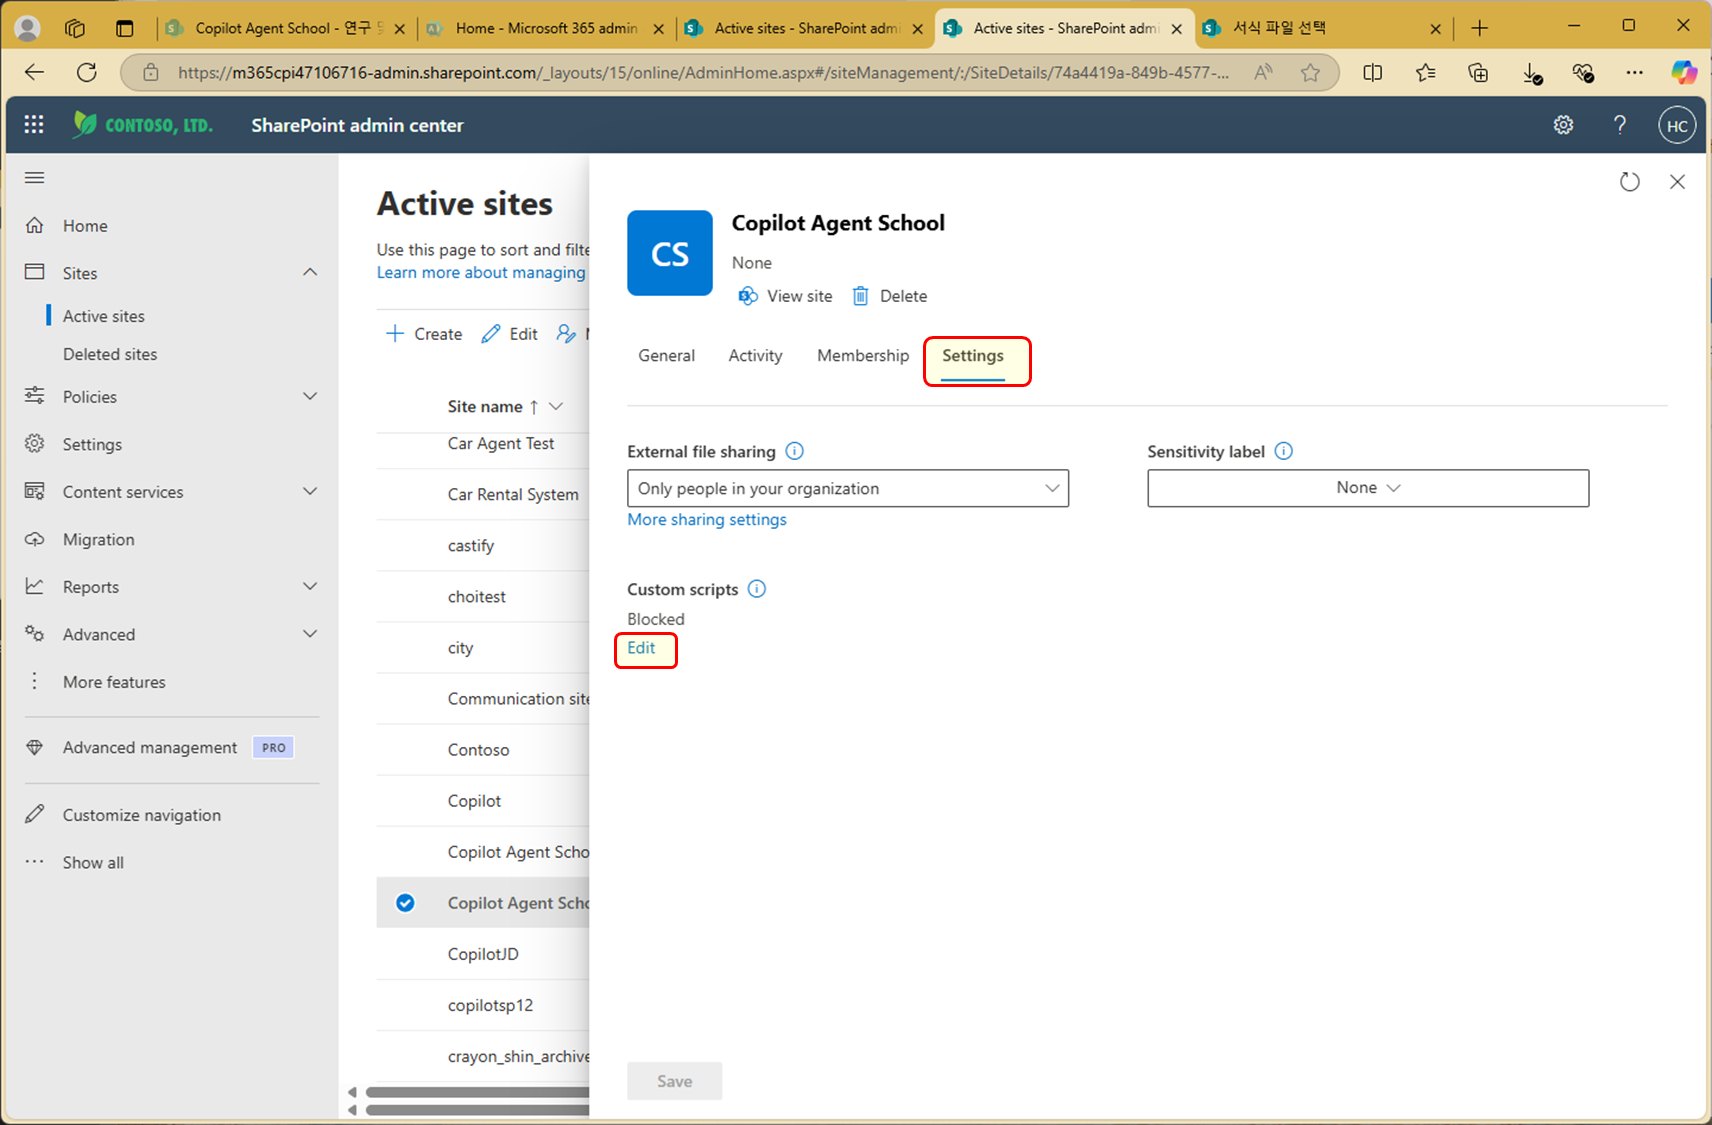
Task: Go to Home in left navigation
Action: 85,226
